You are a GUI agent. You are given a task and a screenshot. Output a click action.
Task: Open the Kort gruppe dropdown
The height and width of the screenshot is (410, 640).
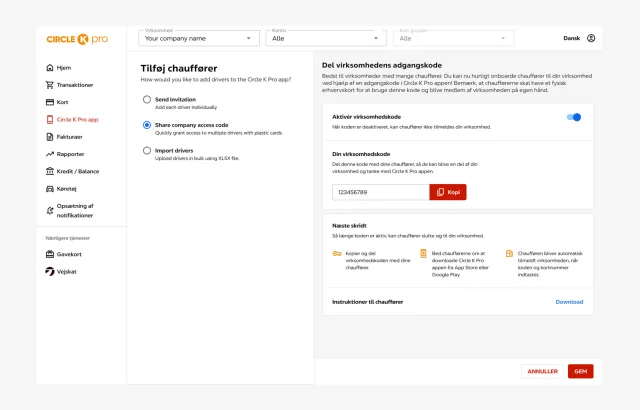pyautogui.click(x=453, y=38)
